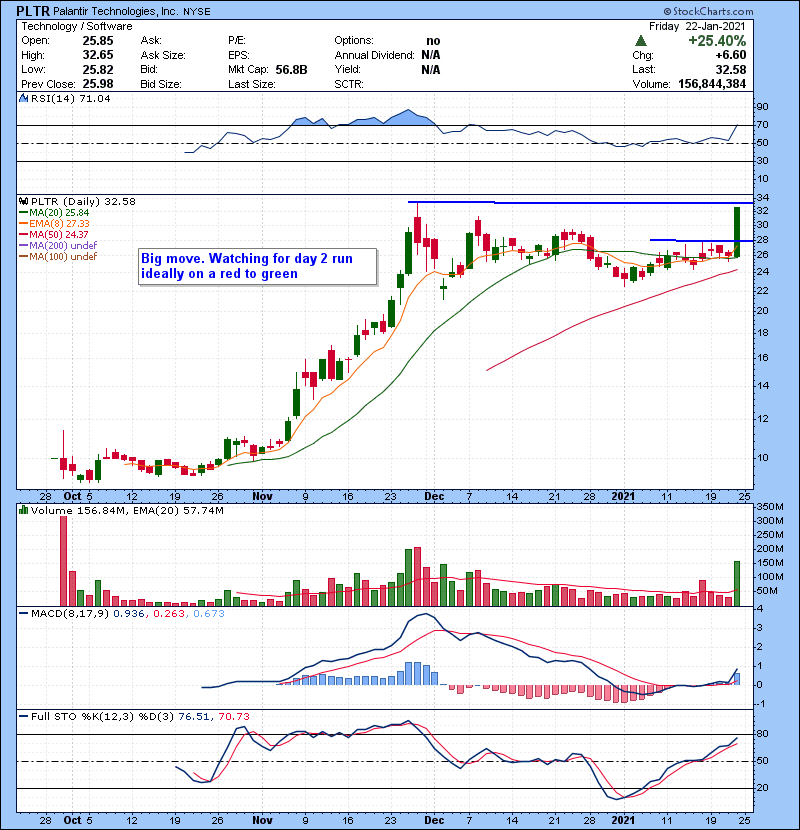
Task: Click the Dec label on price chart axis
Action: coord(434,497)
